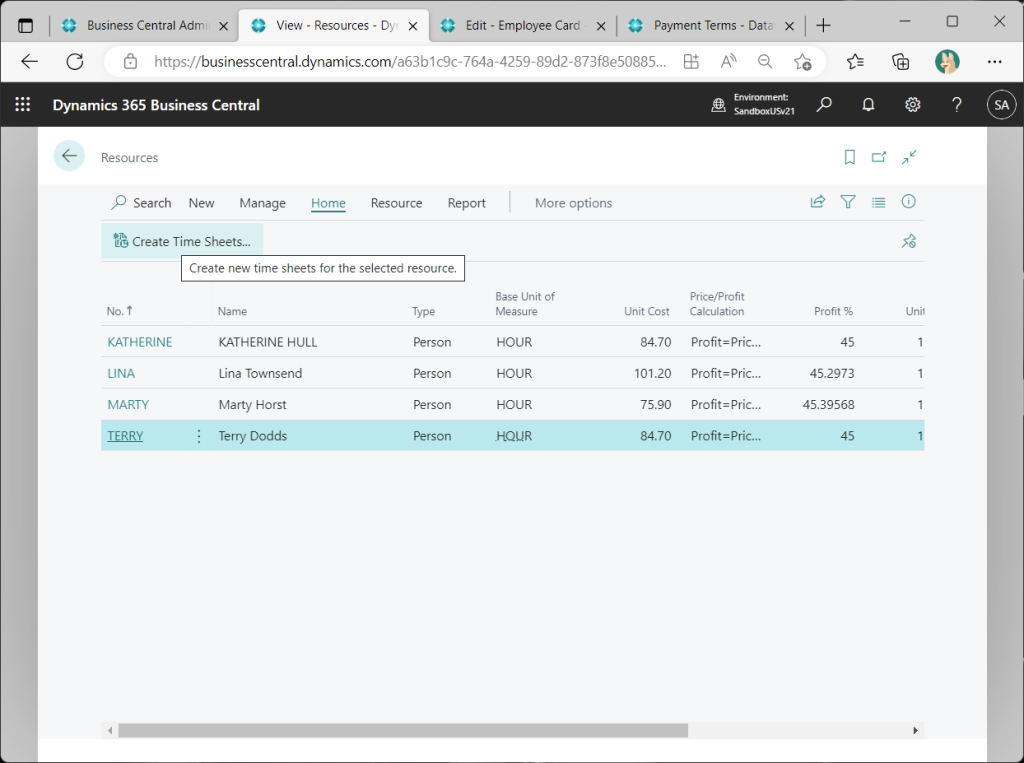Select the 101.20 unit cost cell
This screenshot has height=763, width=1024.
pos(652,373)
